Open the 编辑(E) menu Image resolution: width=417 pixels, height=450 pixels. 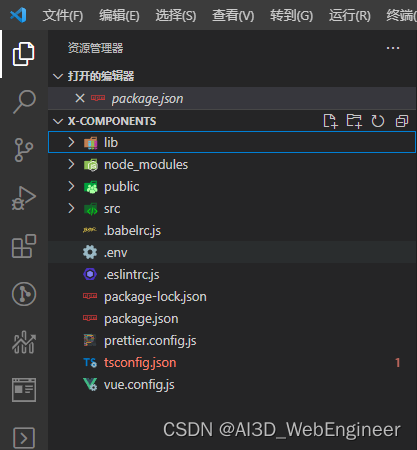[119, 15]
